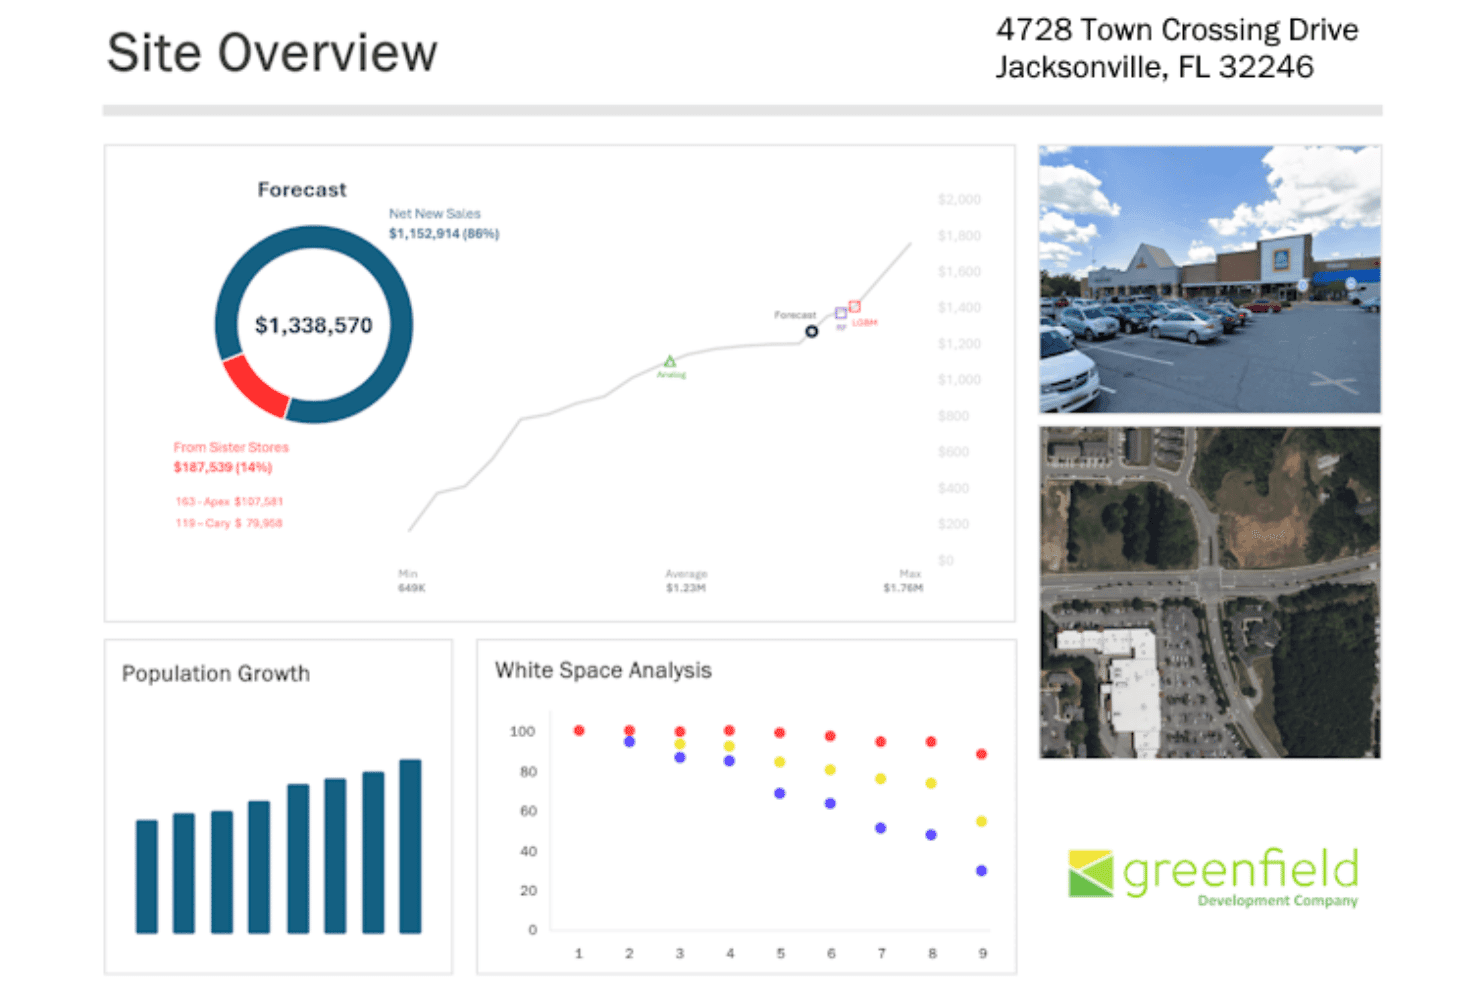Click the "Forecast" chart heading
The image size is (1480, 987).
click(x=302, y=189)
